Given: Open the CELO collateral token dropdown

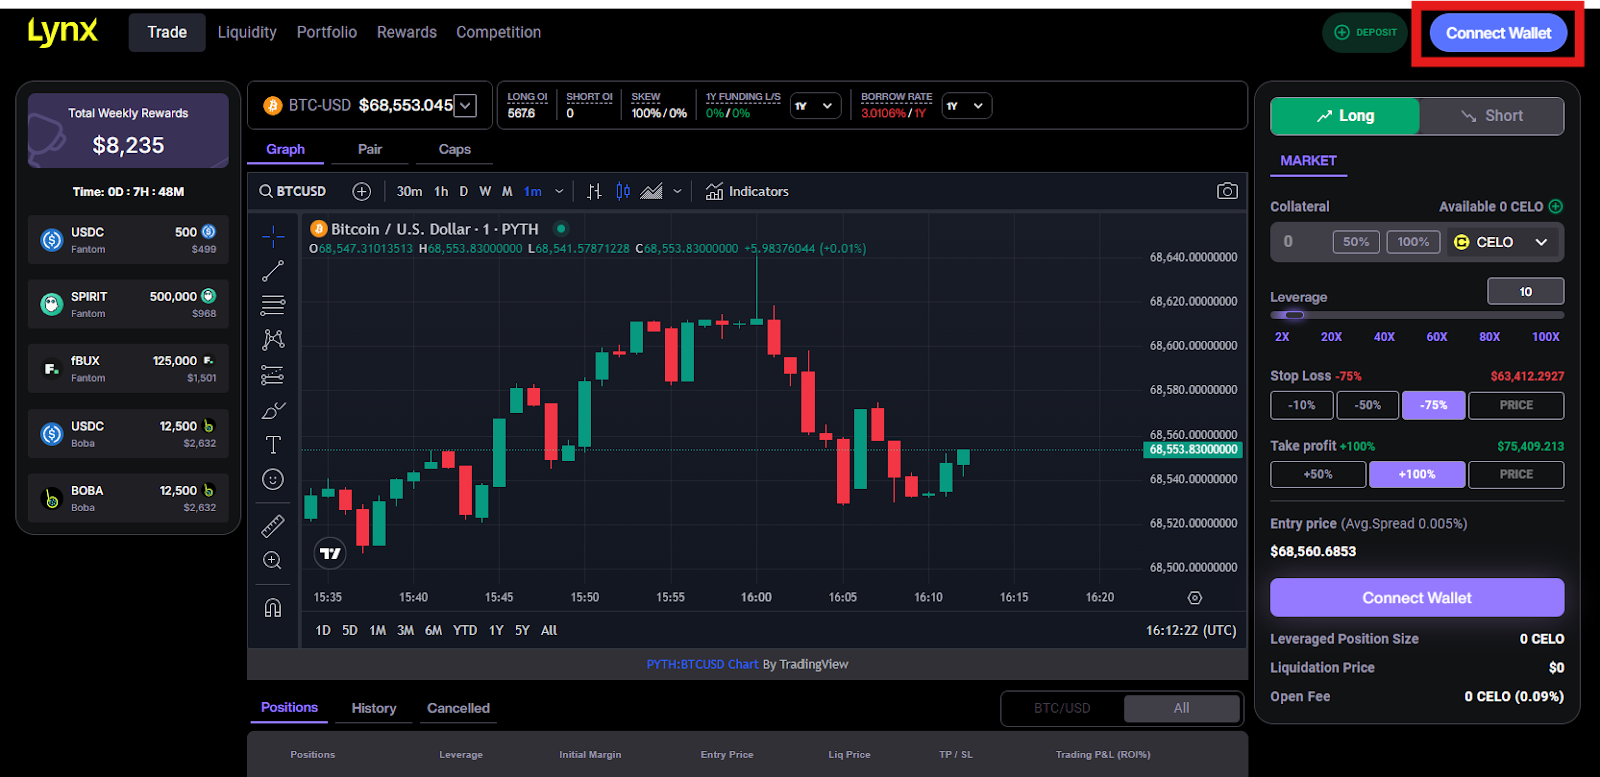Looking at the screenshot, I should click(x=1501, y=242).
